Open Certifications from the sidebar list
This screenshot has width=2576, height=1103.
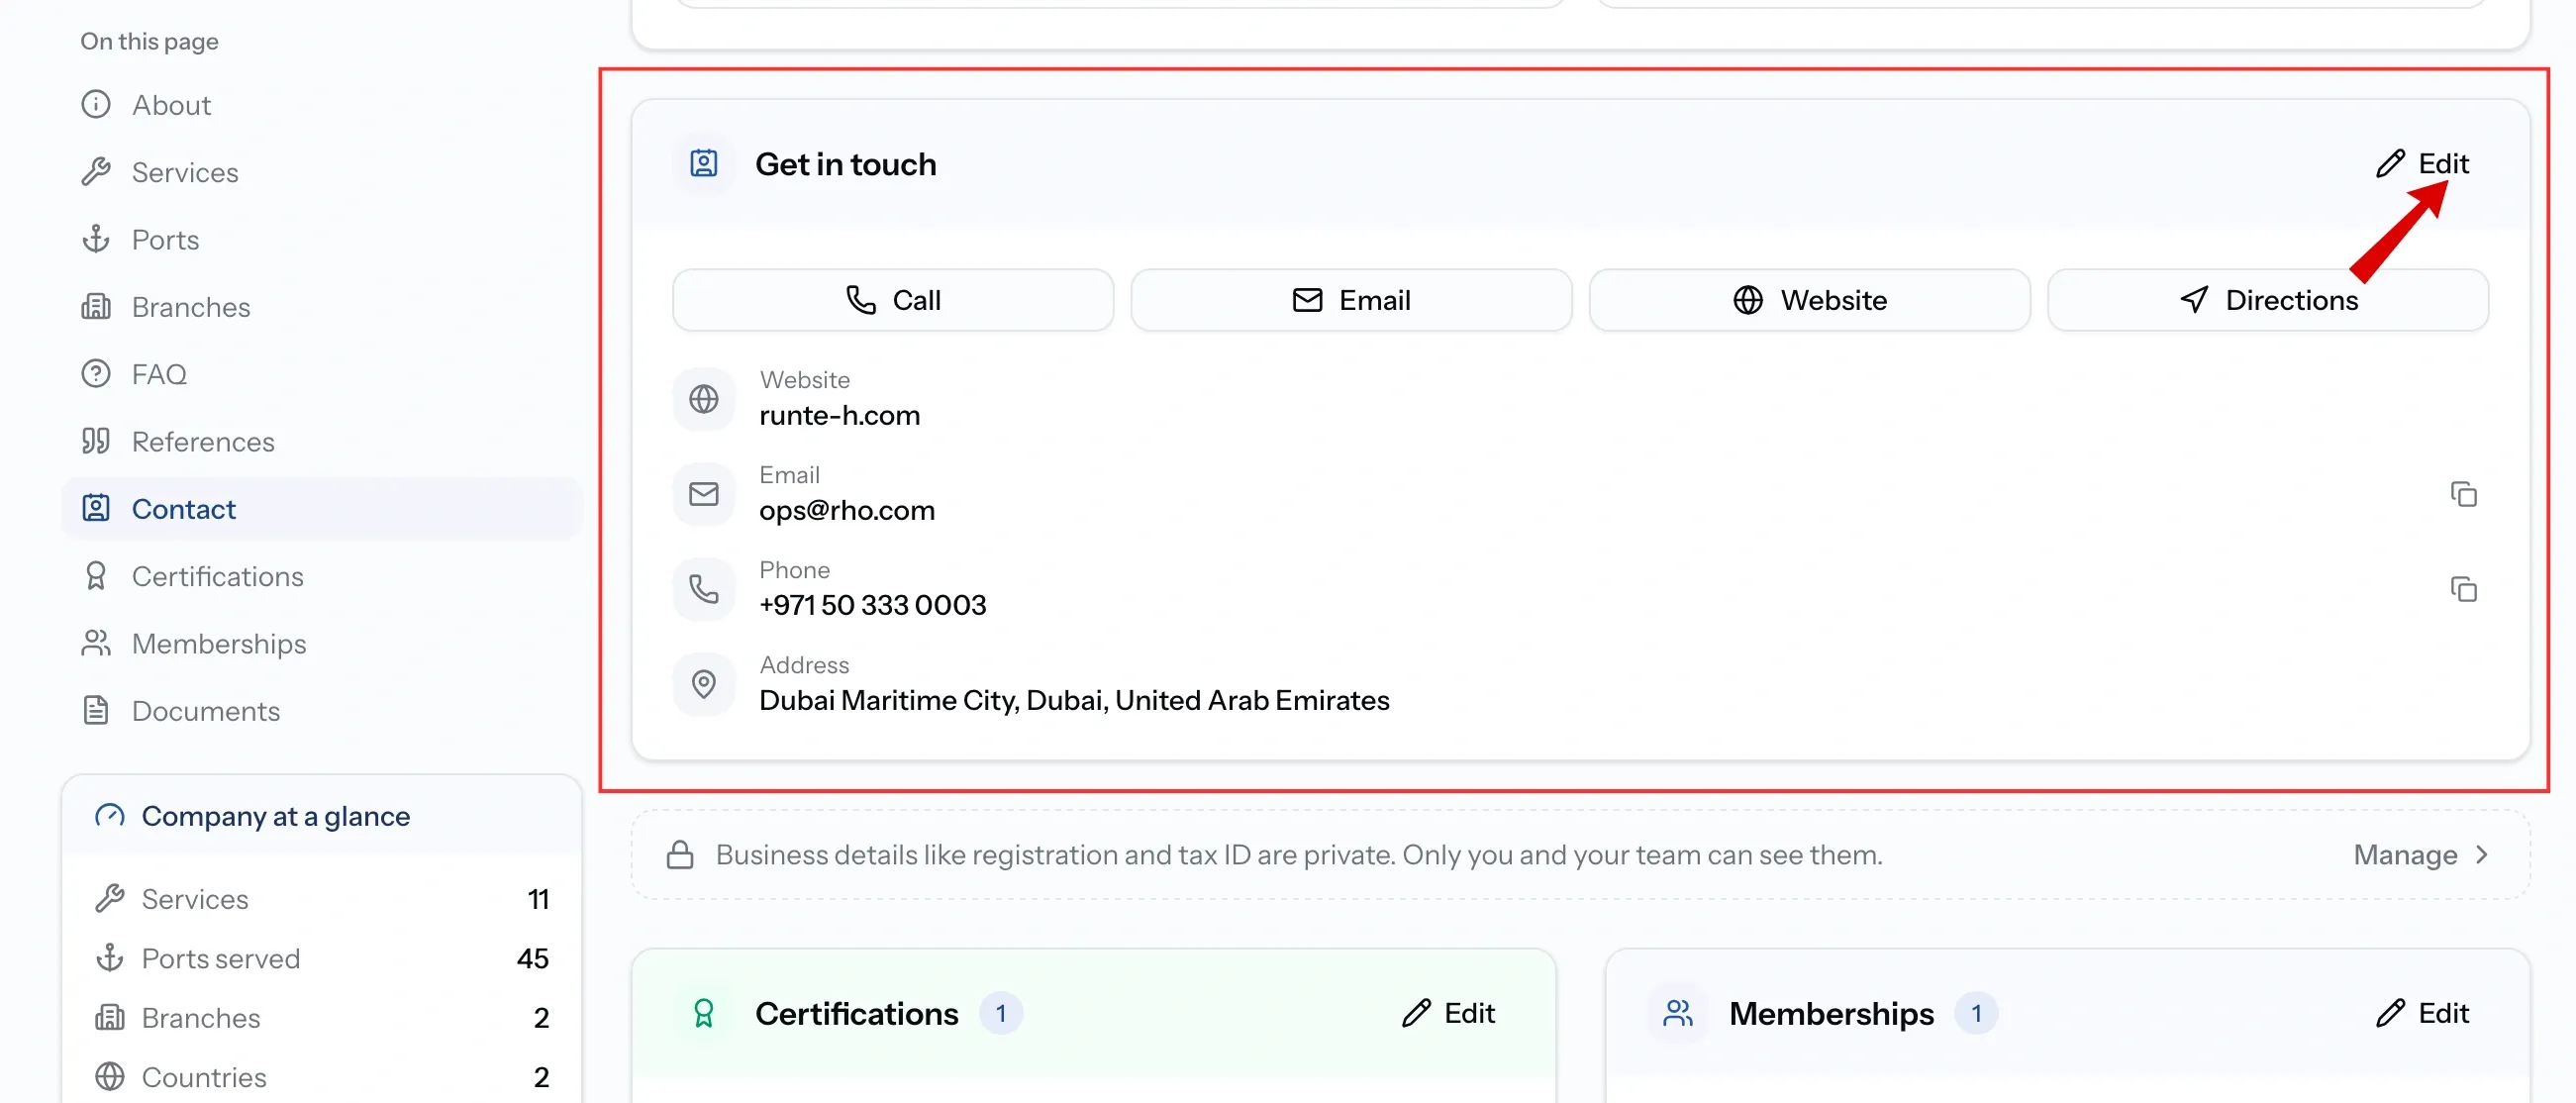tap(321, 576)
